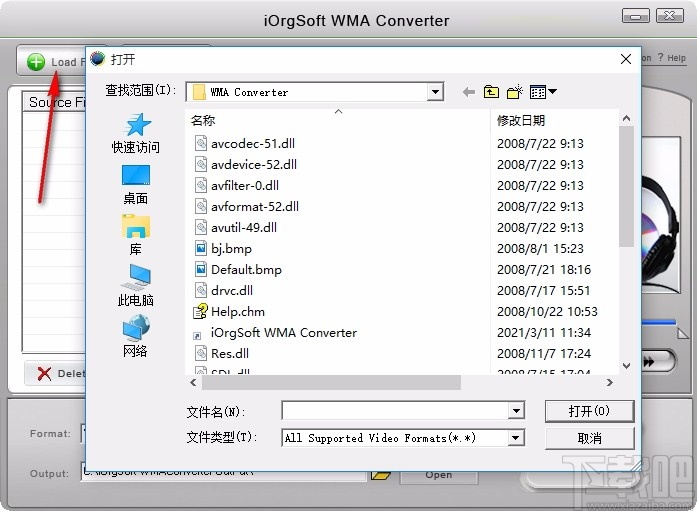Screen dimensions: 697x511
Task: Click the horizontal scrollbar thumb
Action: tap(331, 382)
